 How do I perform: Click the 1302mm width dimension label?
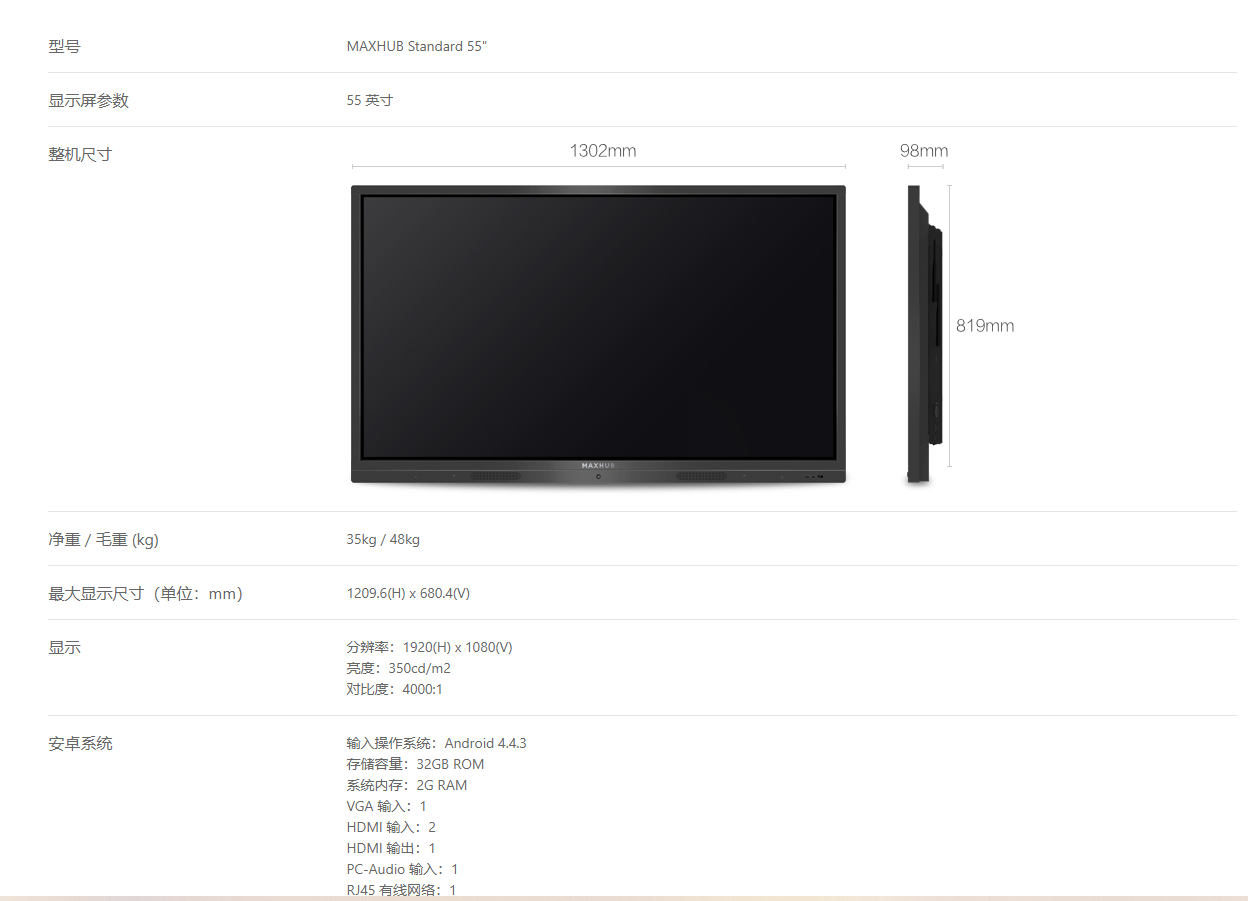coord(602,151)
